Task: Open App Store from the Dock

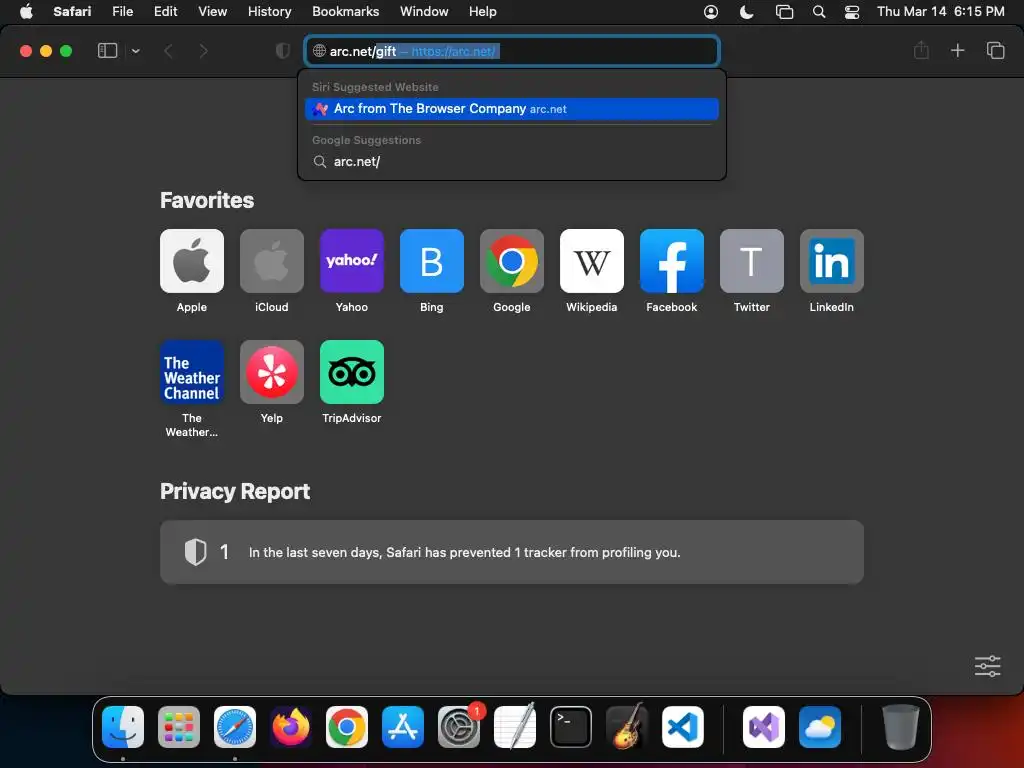Action: pyautogui.click(x=403, y=727)
